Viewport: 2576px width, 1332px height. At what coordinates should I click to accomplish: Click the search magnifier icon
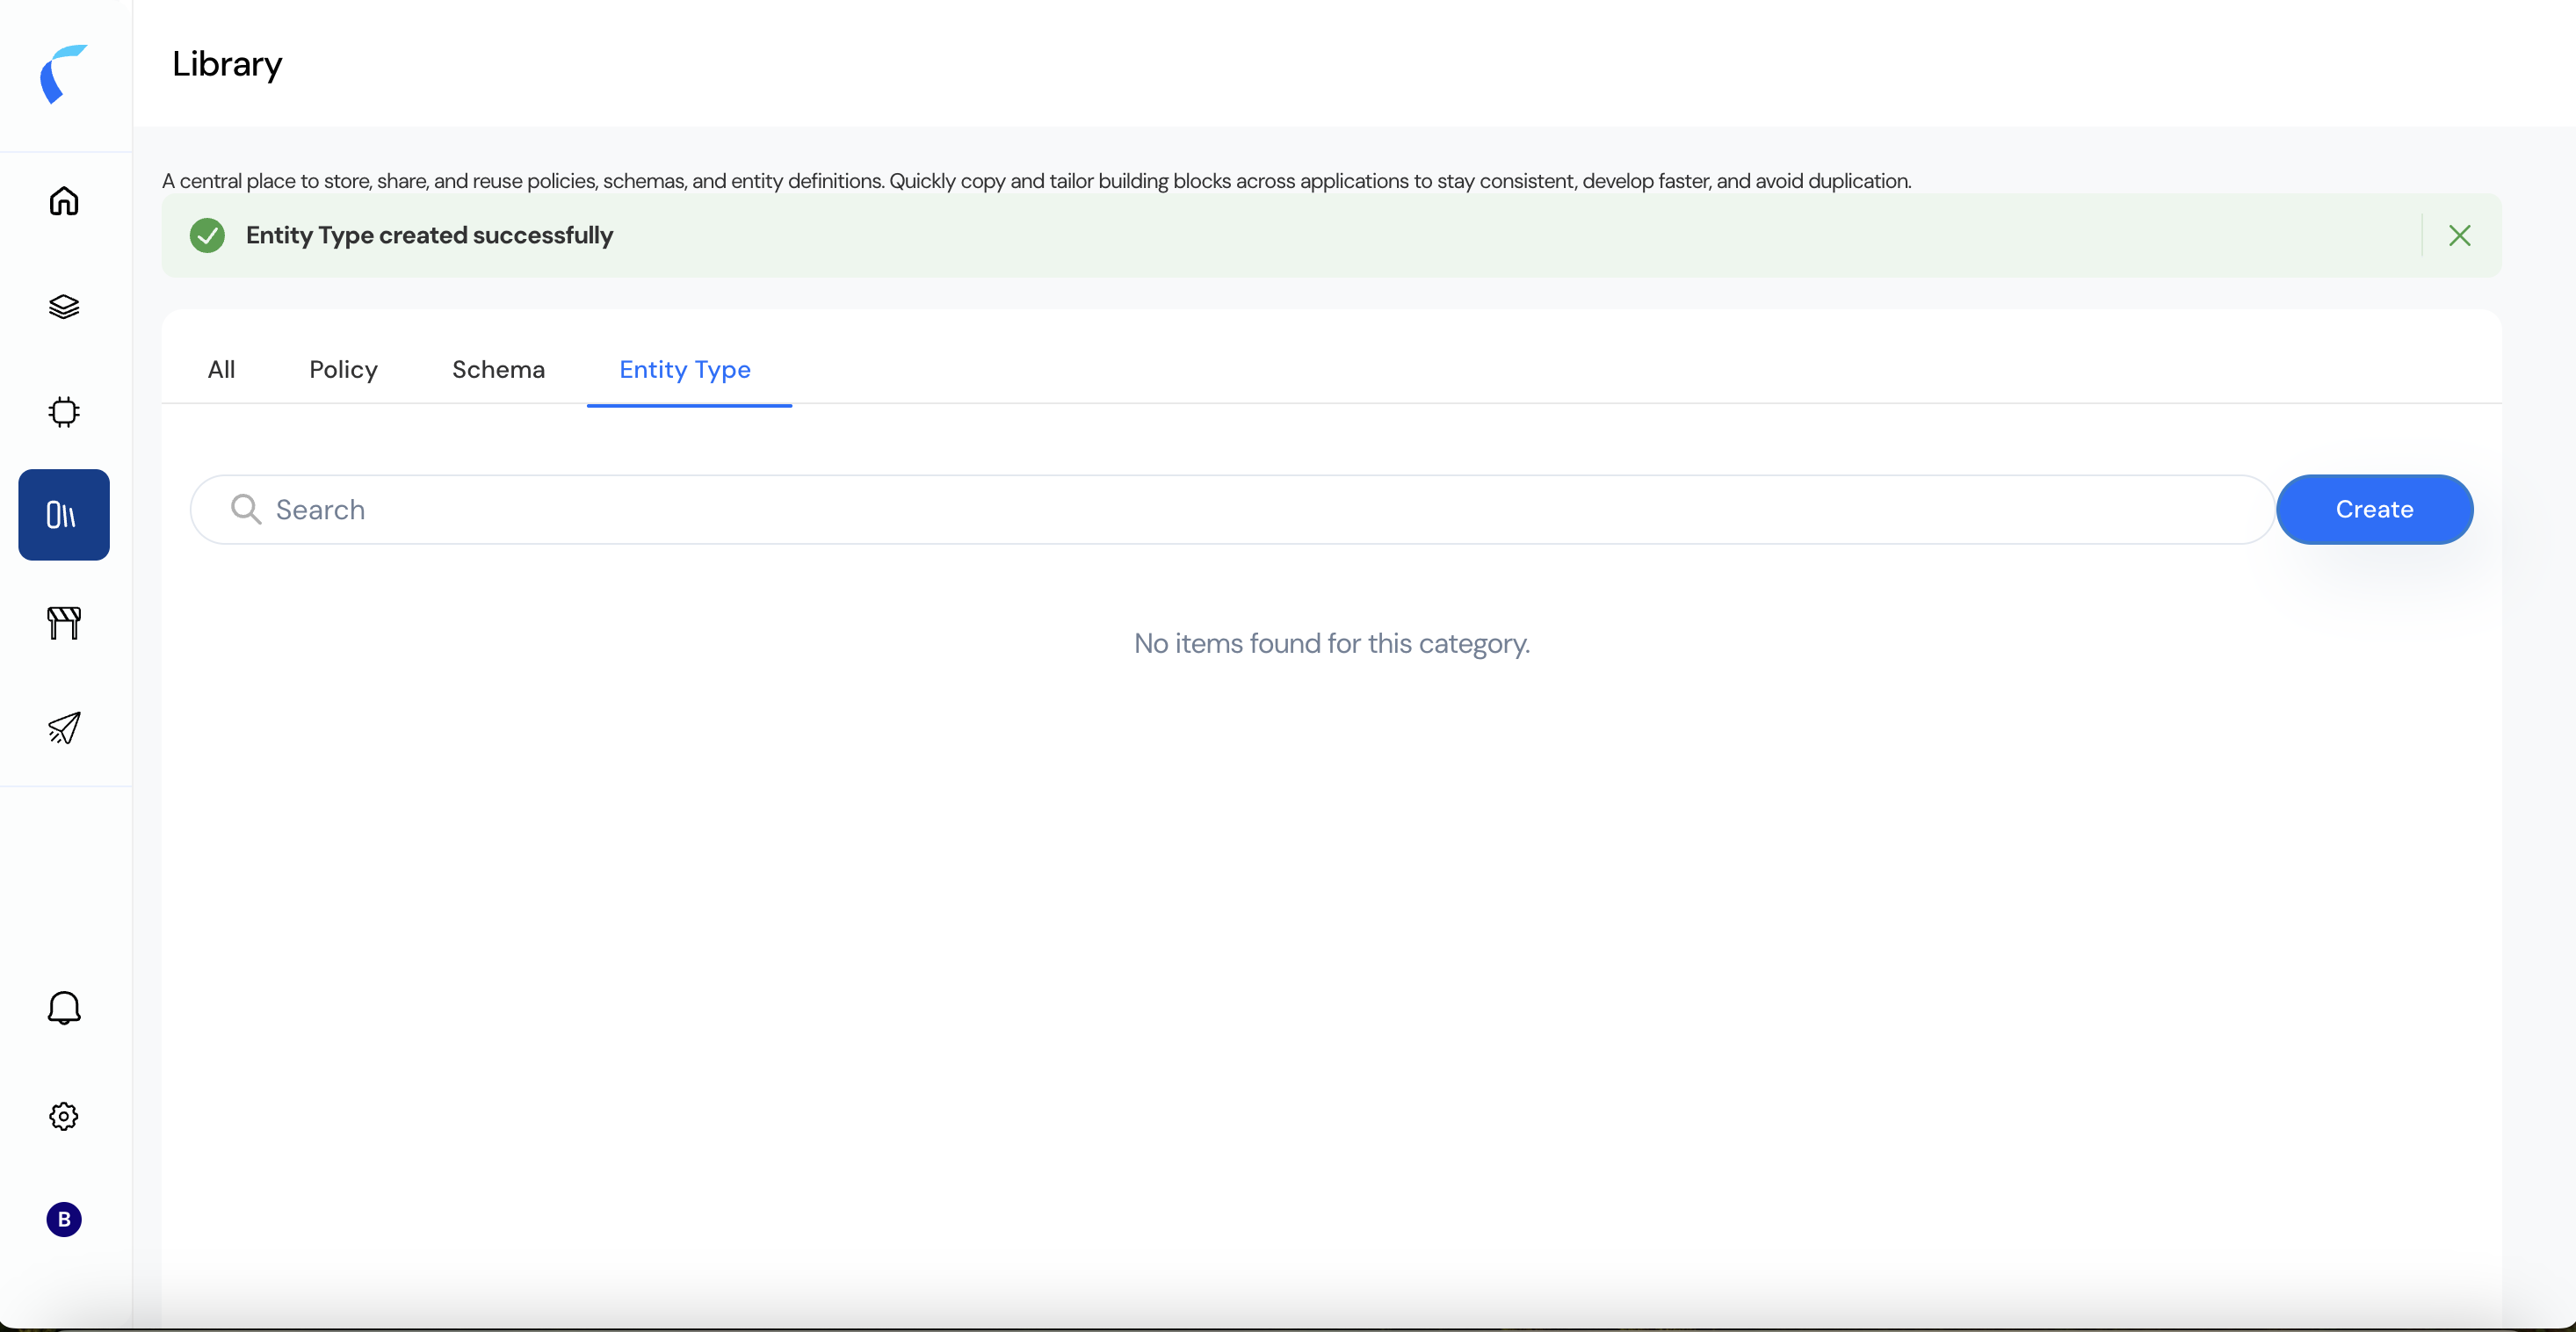pyautogui.click(x=246, y=510)
